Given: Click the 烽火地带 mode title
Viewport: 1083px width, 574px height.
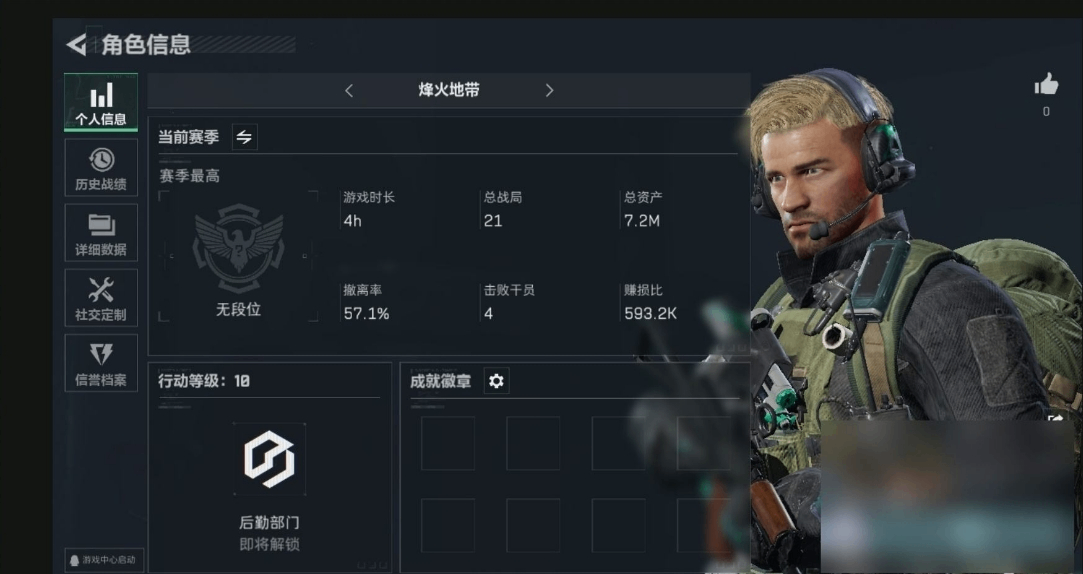Looking at the screenshot, I should [x=449, y=90].
